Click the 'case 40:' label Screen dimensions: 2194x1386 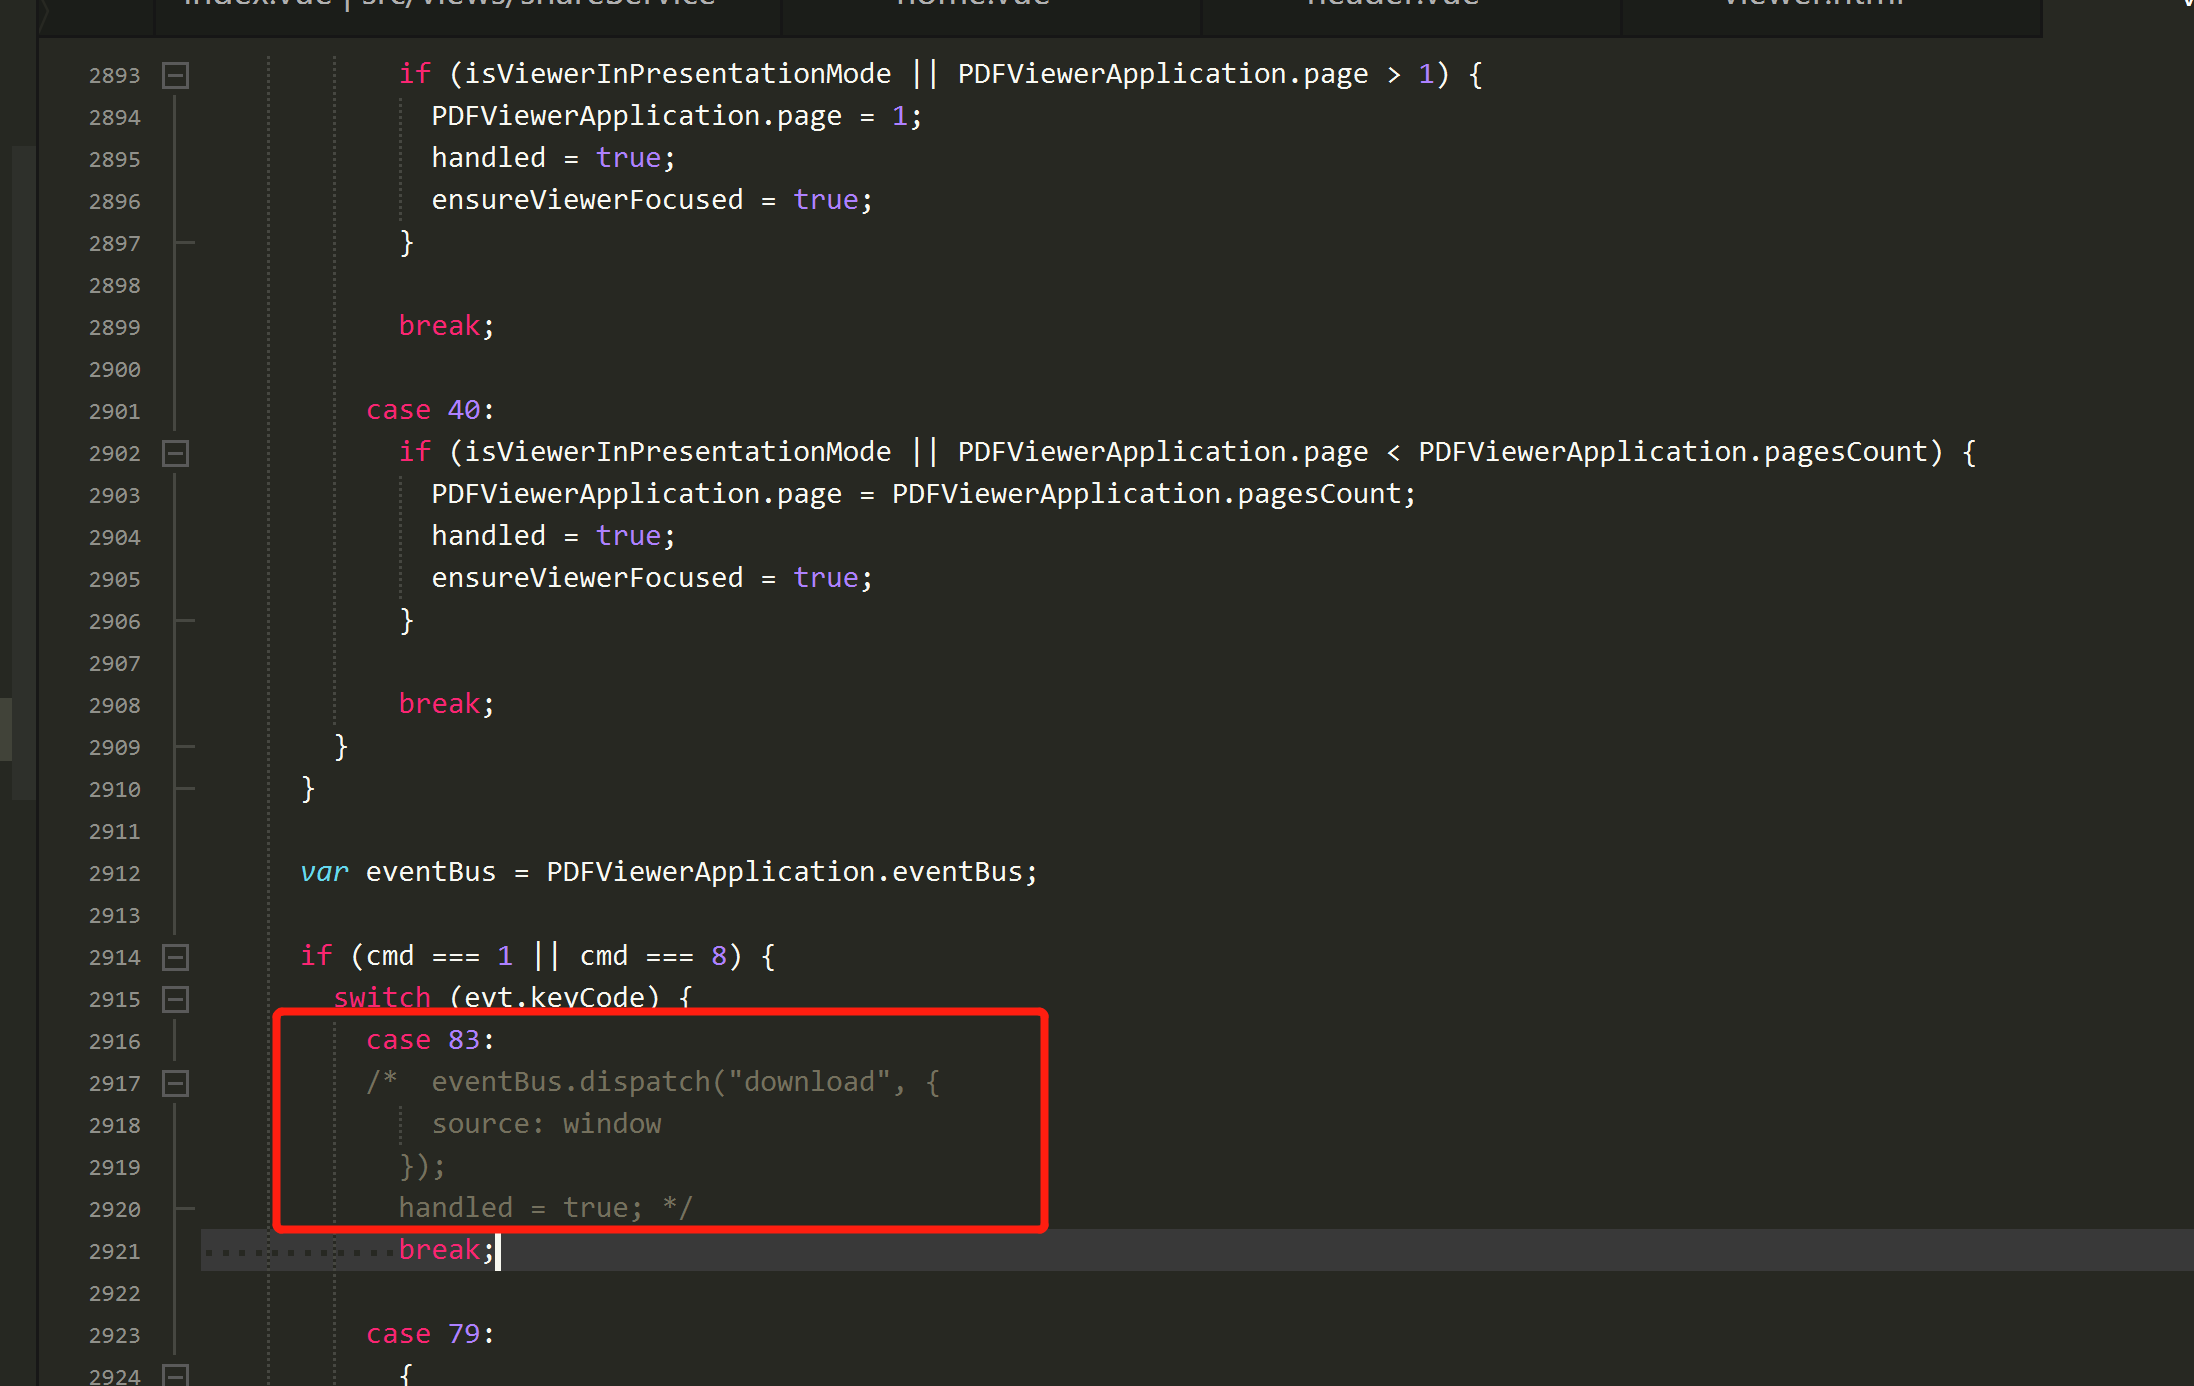[430, 410]
